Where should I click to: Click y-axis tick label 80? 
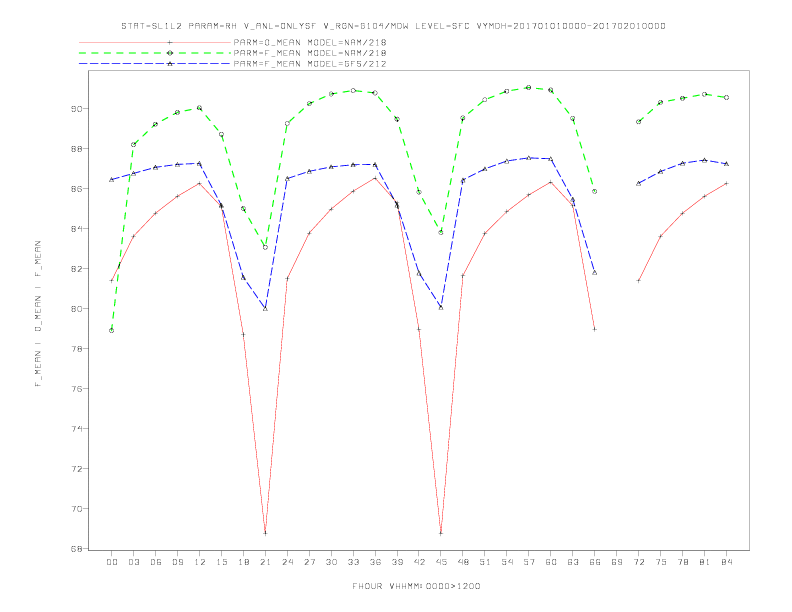(76, 309)
